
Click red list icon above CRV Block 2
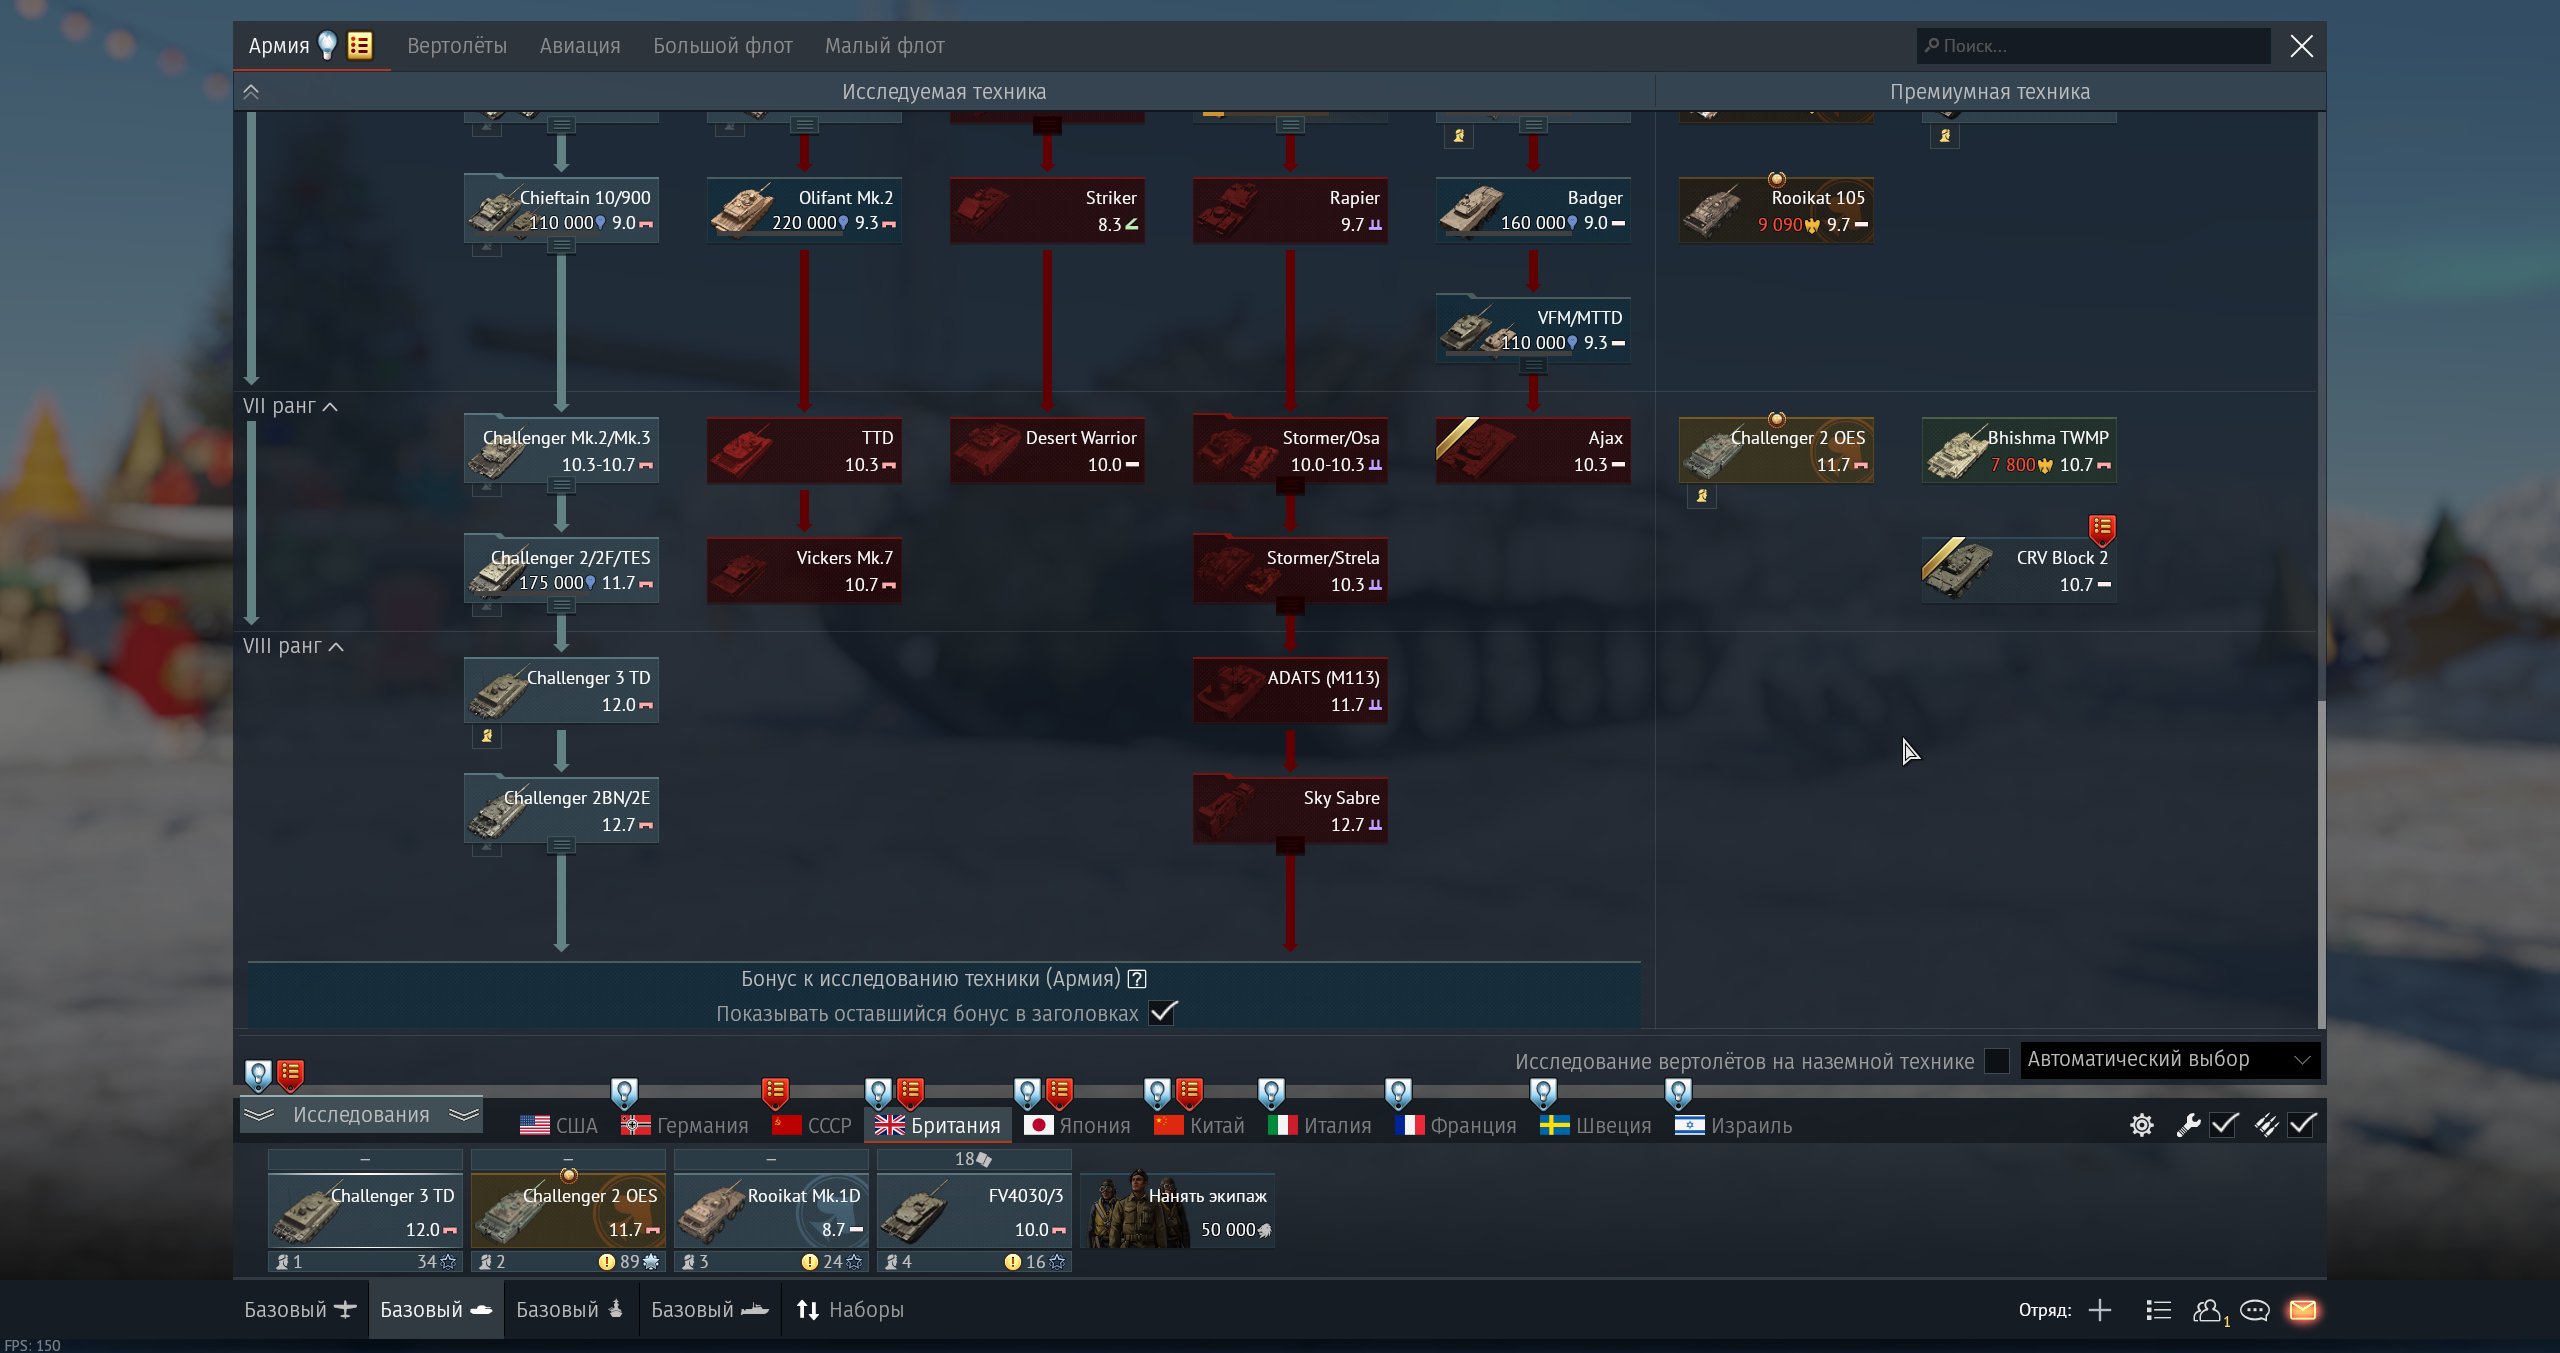tap(2101, 527)
